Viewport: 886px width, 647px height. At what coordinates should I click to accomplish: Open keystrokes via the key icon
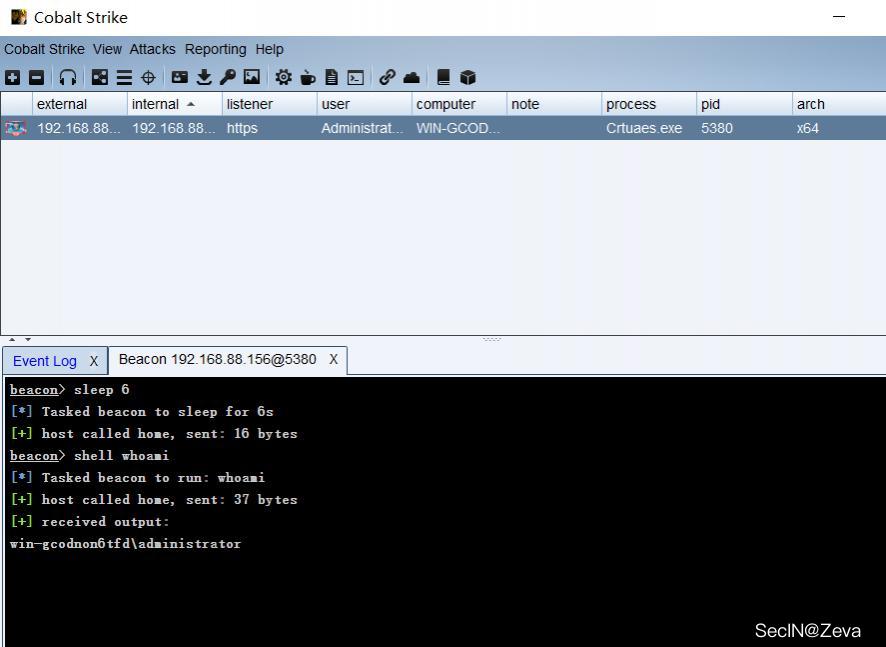(228, 77)
